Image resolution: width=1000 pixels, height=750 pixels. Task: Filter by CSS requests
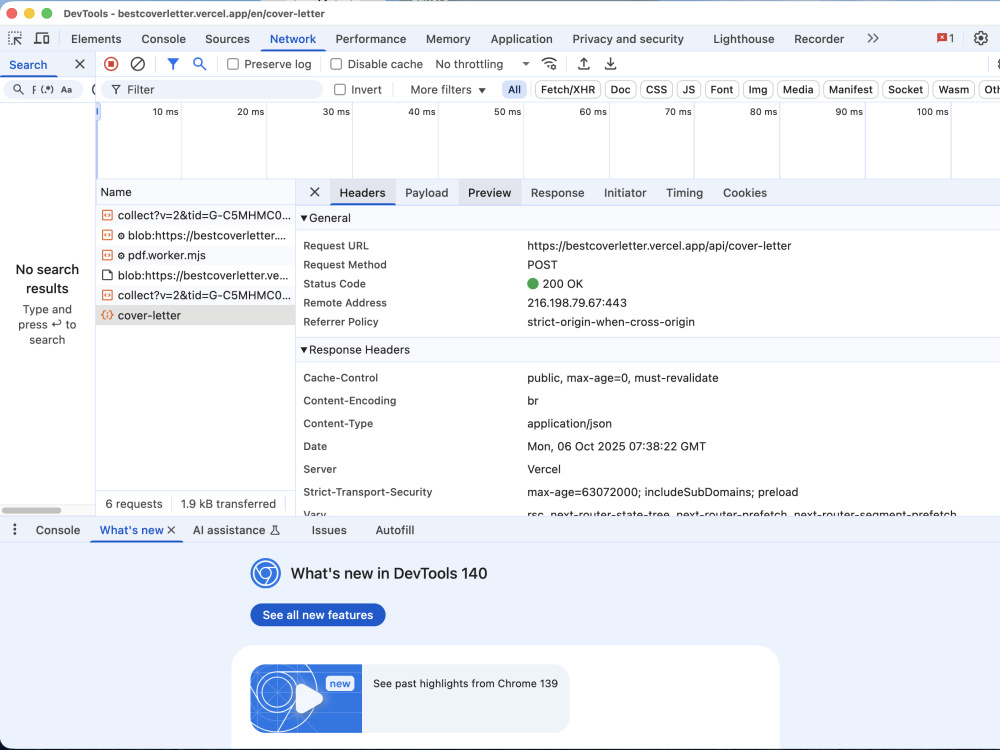tap(656, 89)
